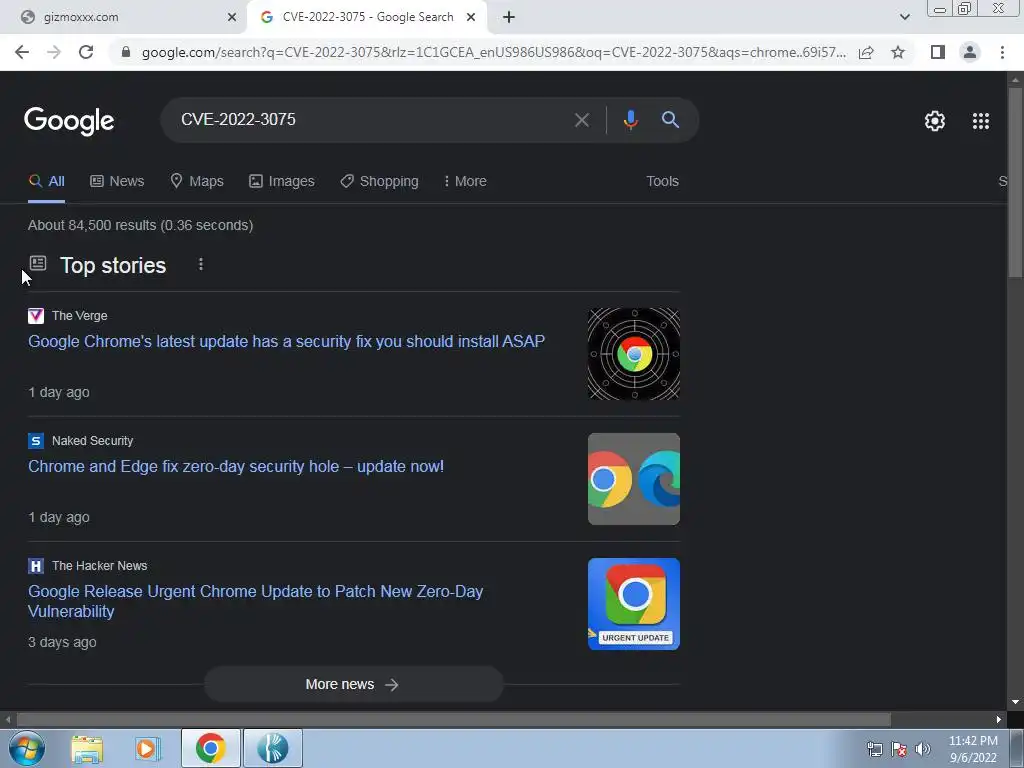Click the Verge story Chrome target thumbnail
The image size is (1024, 768).
(633, 354)
